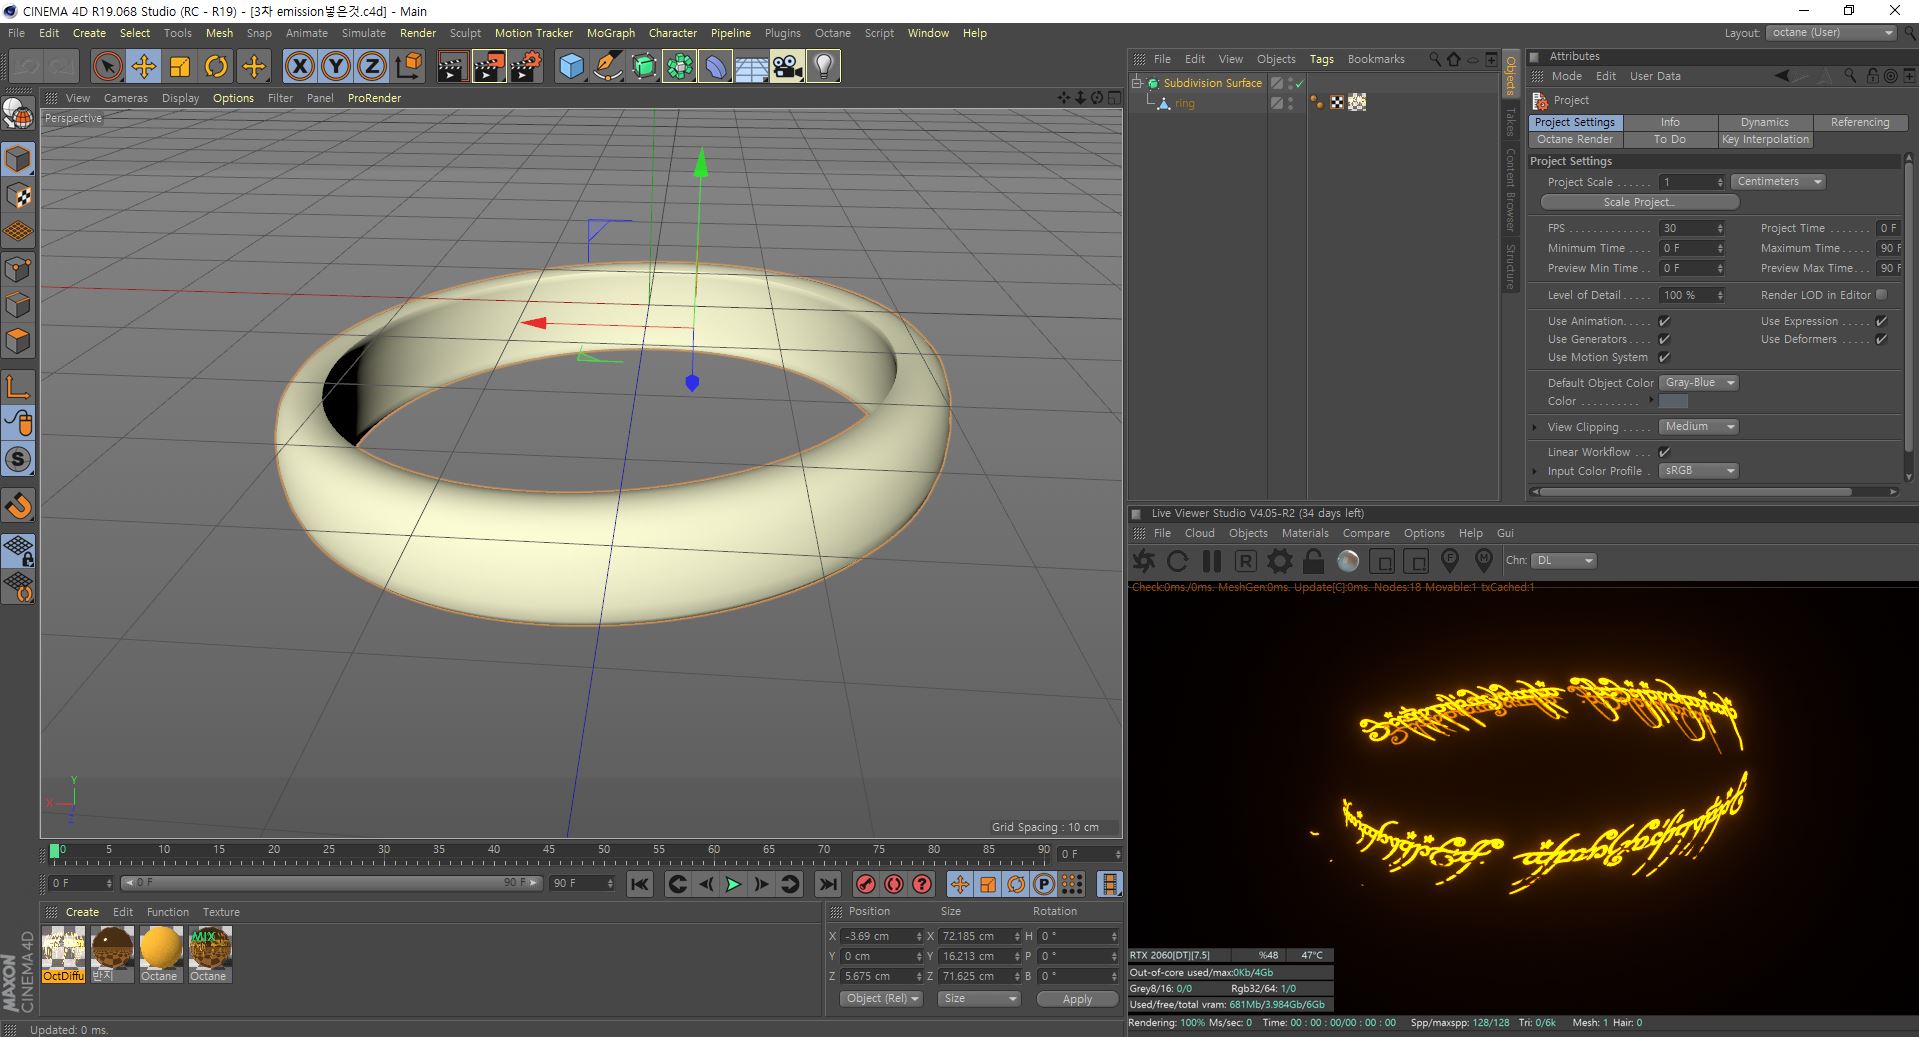This screenshot has height=1037, width=1919.
Task: Click the Scale Project button
Action: [x=1639, y=202]
